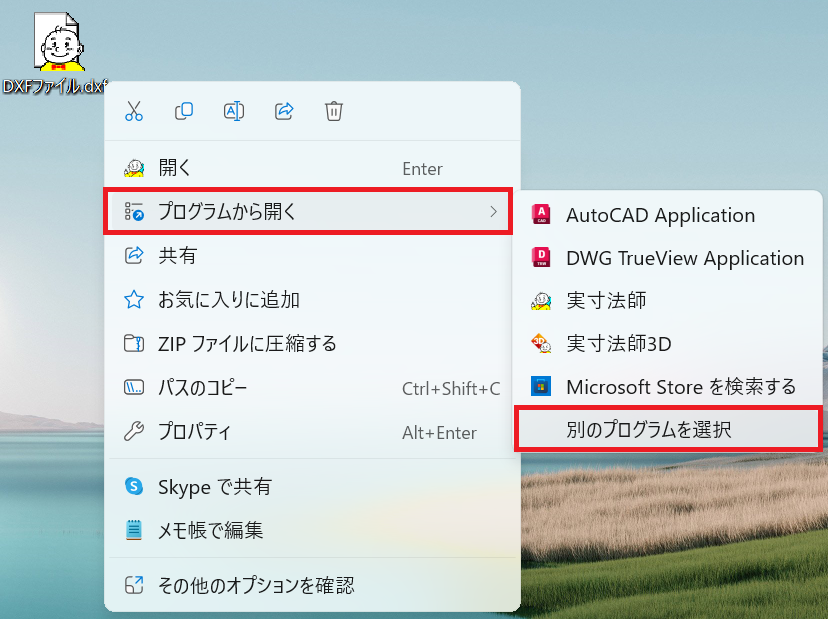Click the star icon beside お気に入りに追加

tap(134, 299)
